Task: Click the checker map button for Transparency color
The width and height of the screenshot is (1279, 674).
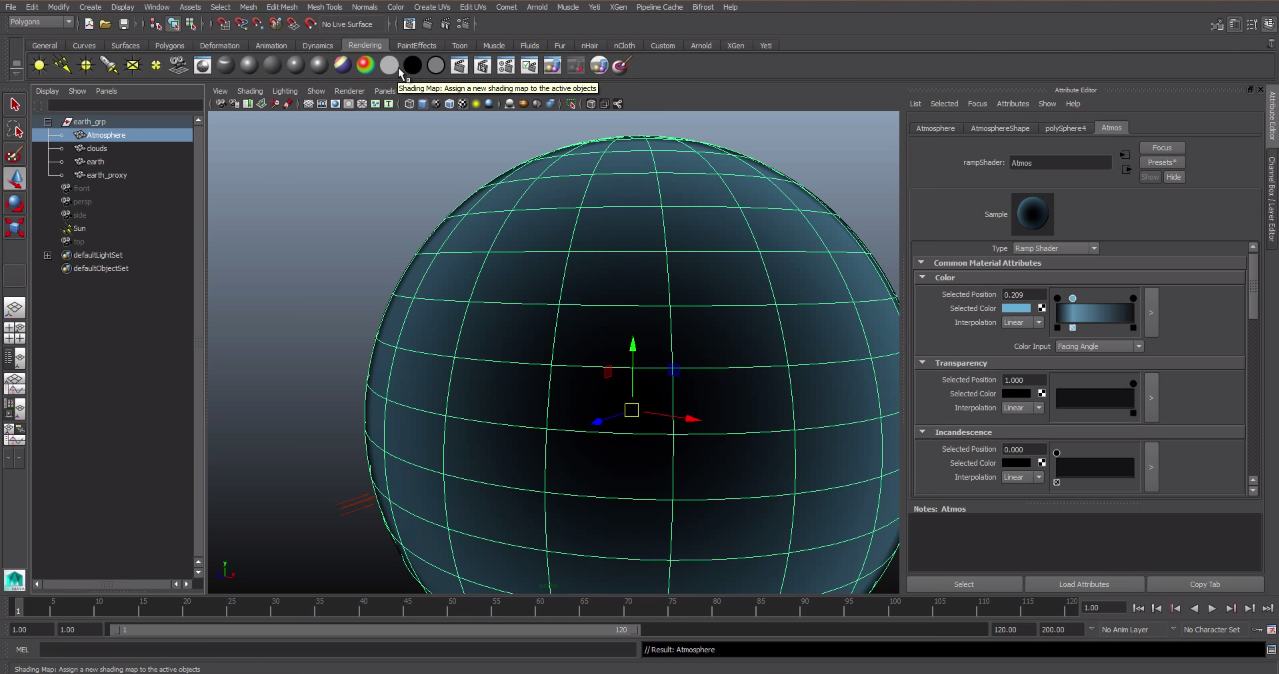Action: (x=1042, y=393)
